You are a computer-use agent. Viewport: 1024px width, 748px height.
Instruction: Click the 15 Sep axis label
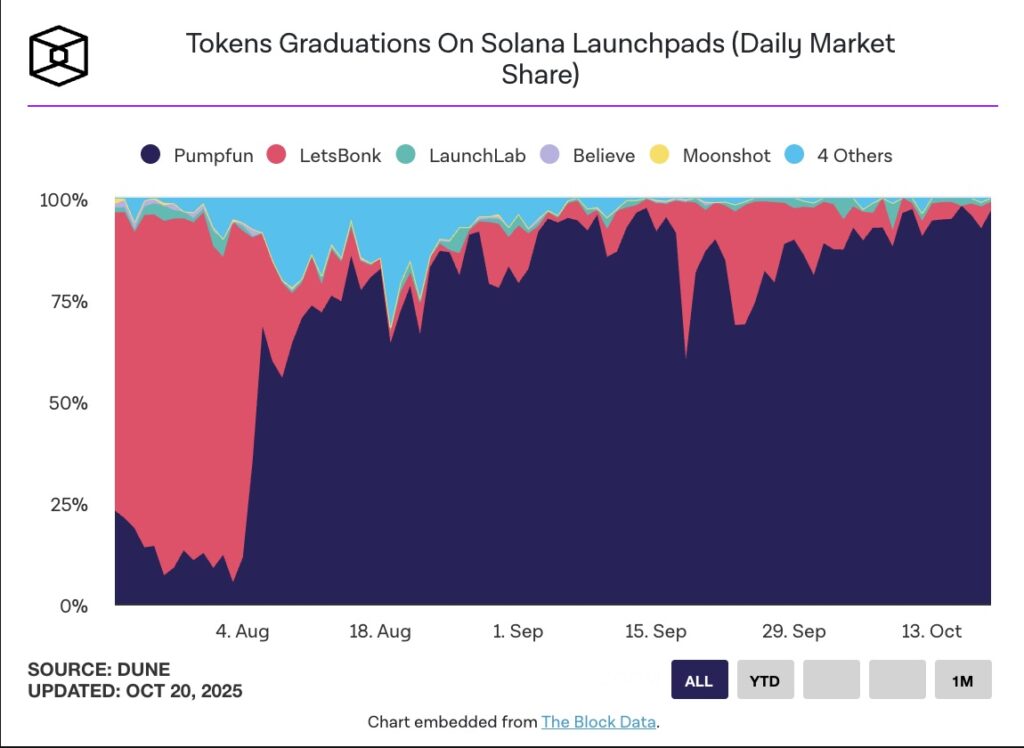pos(656,631)
